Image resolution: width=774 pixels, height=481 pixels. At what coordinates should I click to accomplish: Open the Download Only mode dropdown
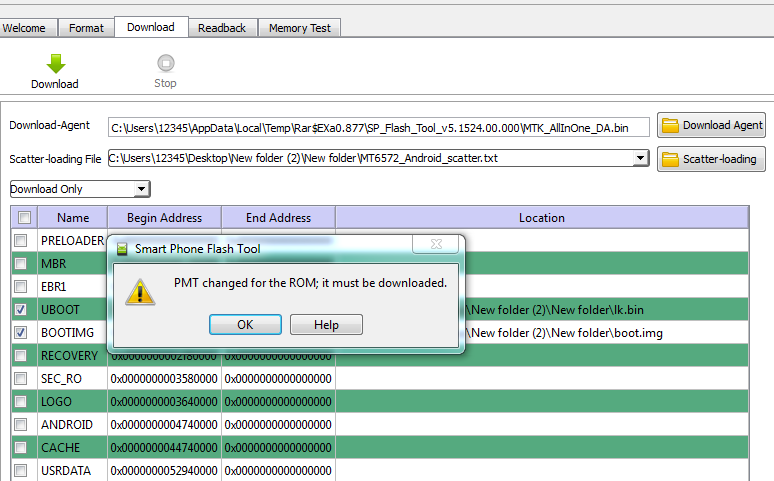coord(141,189)
